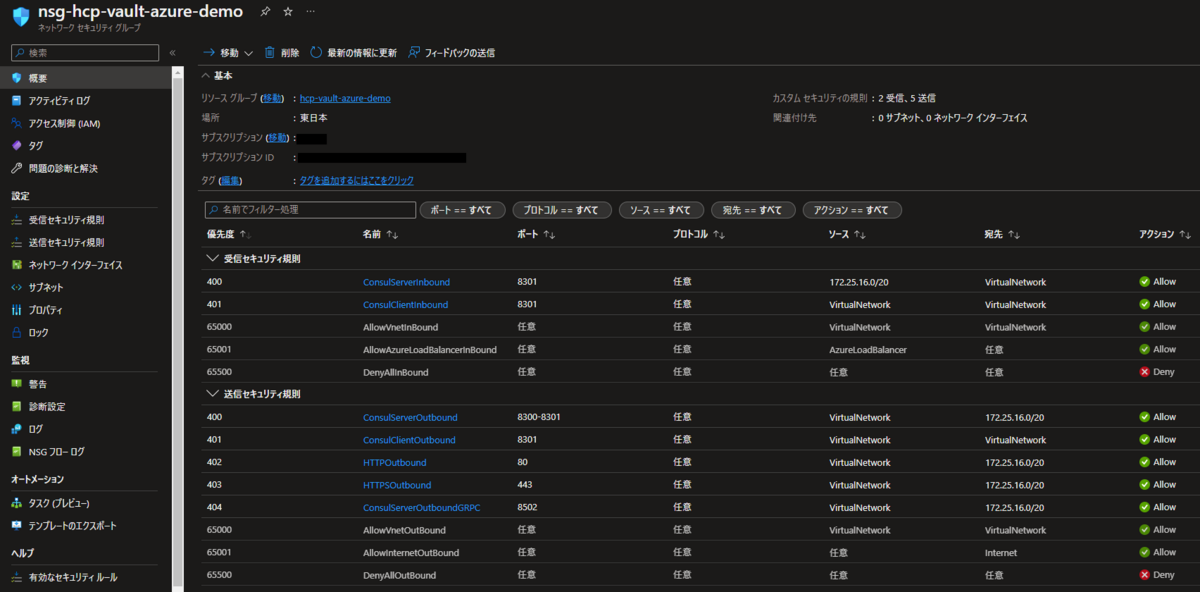Viewport: 1200px width, 592px height.
Task: Click the ネットワーク インターフェイス sidebar icon
Action: [17, 265]
